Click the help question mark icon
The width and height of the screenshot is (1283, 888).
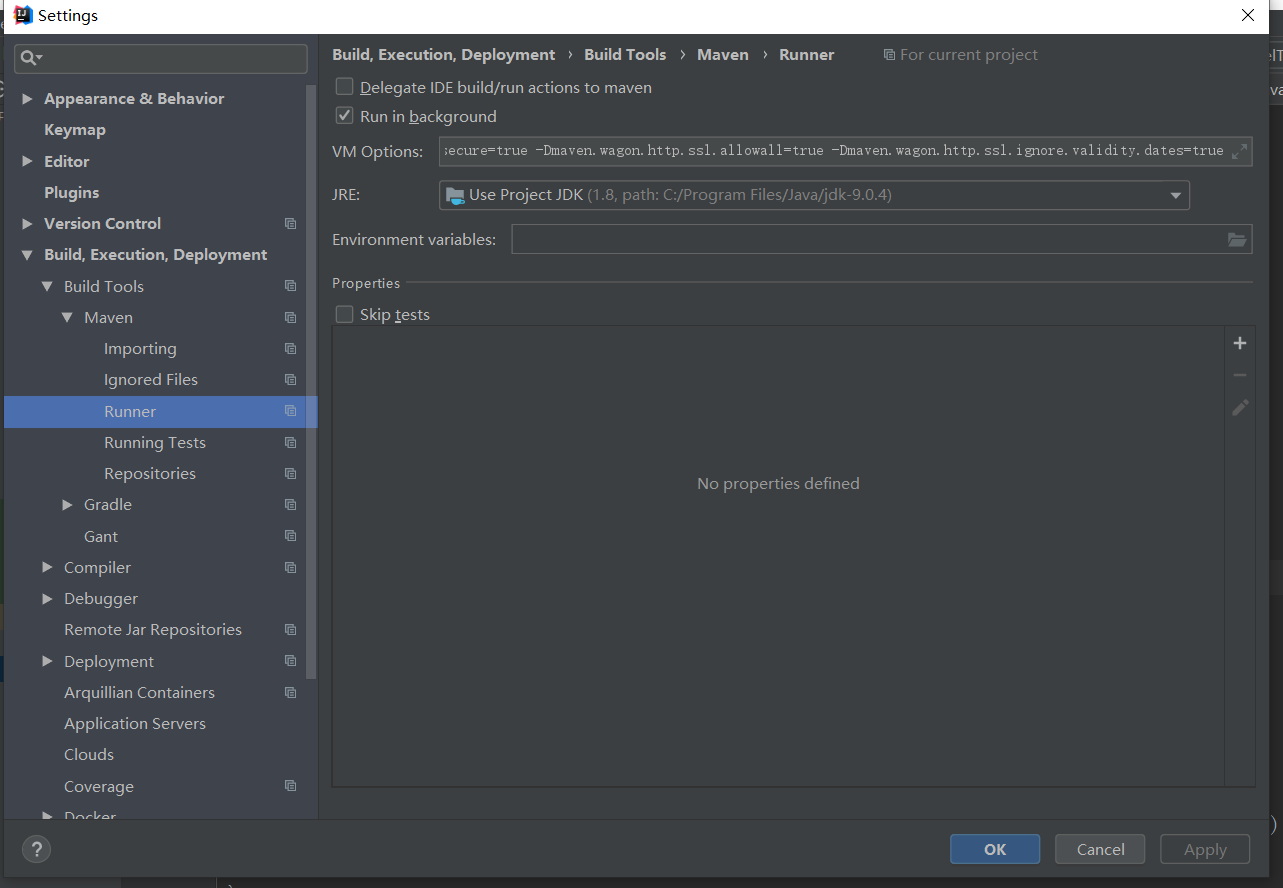[x=37, y=849]
